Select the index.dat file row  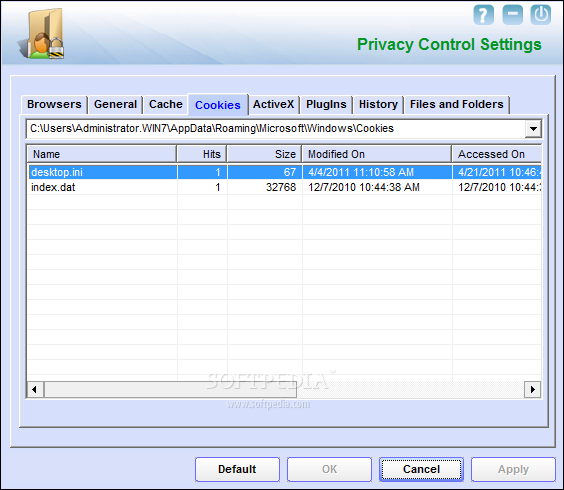click(284, 187)
